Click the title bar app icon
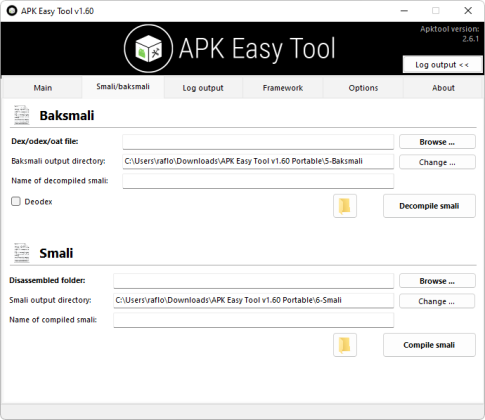The image size is (485, 420). coord(12,11)
